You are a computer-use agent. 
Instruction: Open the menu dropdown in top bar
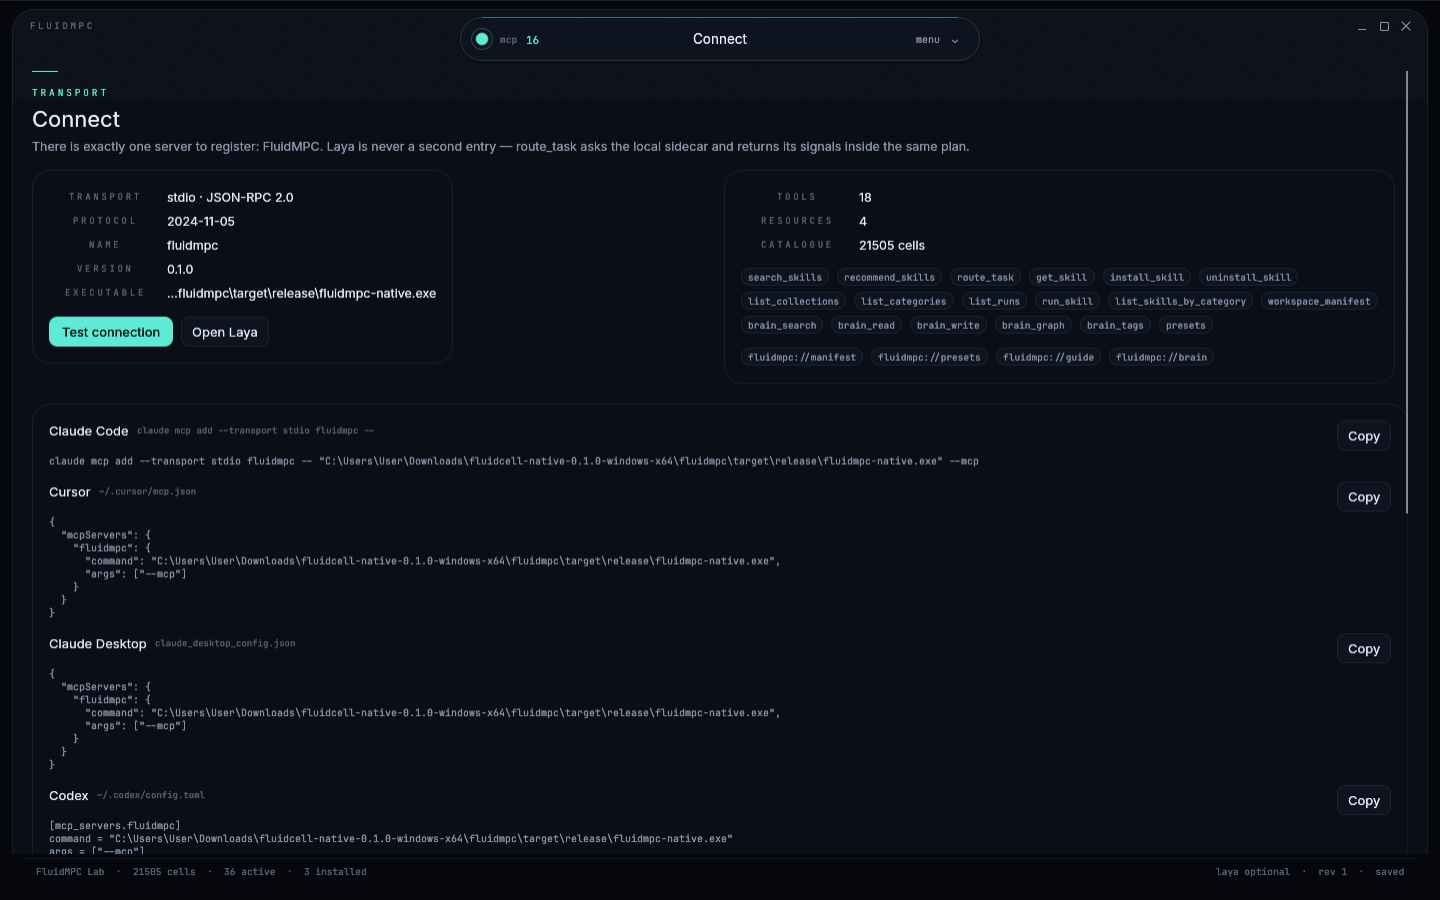[937, 40]
